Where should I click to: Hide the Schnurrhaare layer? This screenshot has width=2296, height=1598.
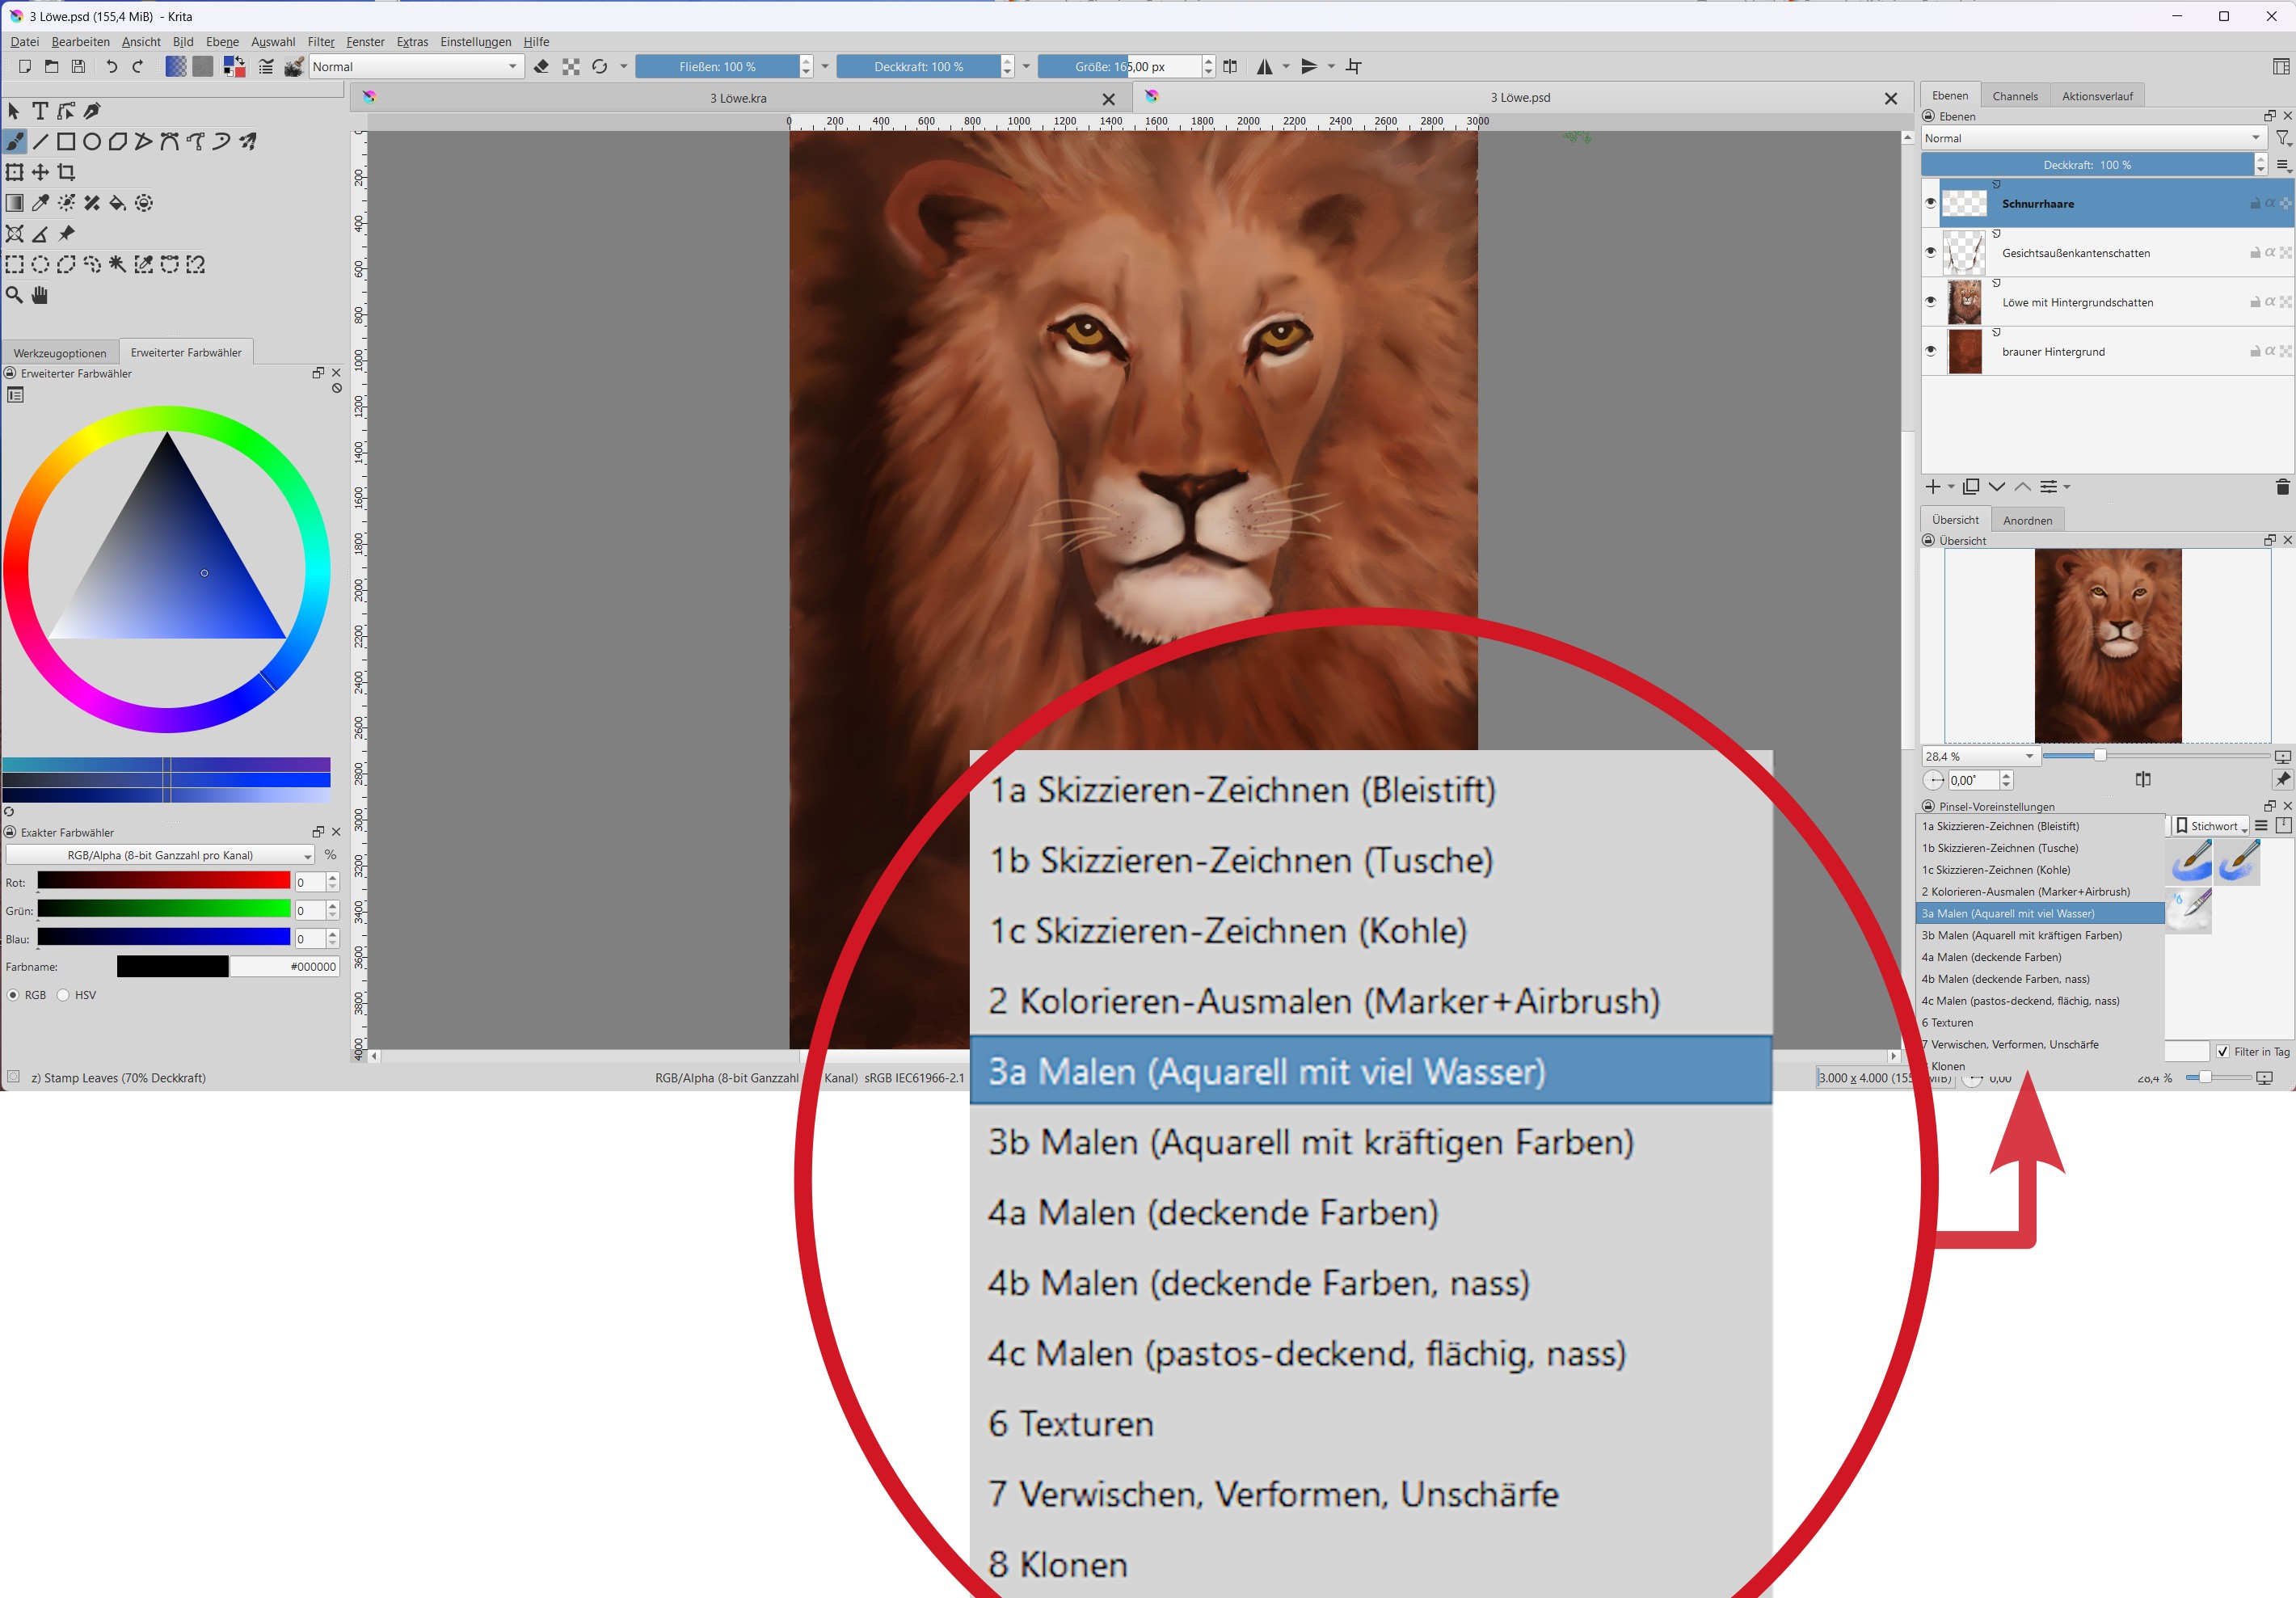coord(1930,203)
